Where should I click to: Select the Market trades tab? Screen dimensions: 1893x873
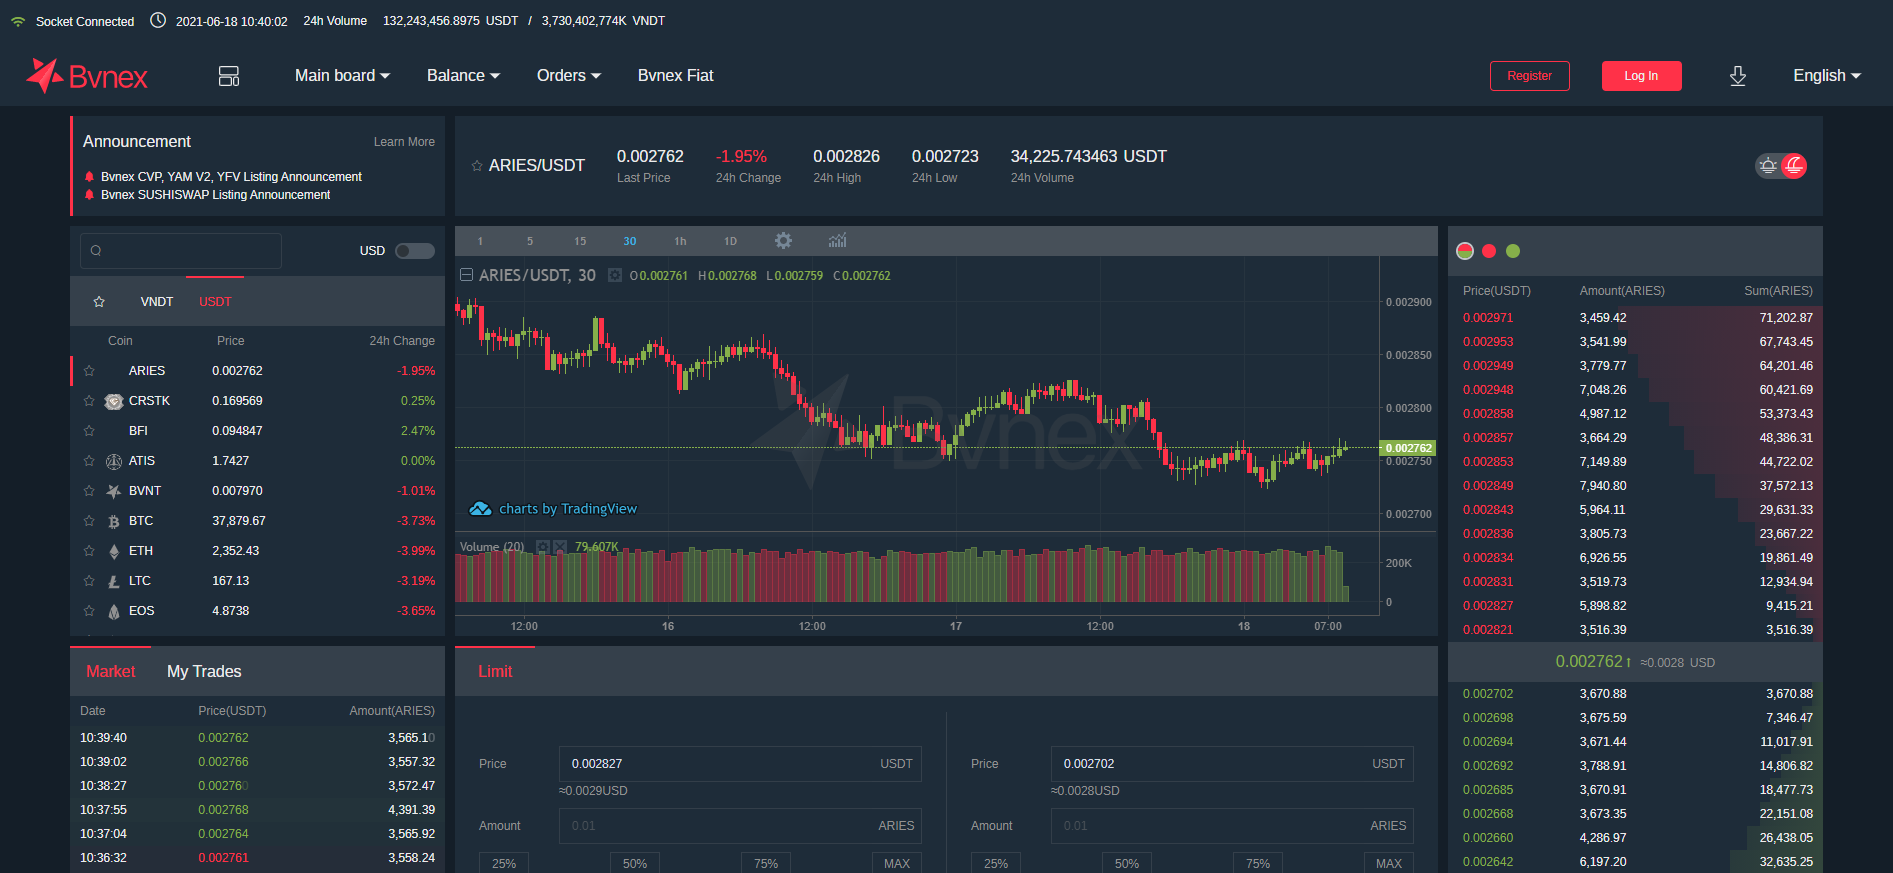tap(111, 672)
